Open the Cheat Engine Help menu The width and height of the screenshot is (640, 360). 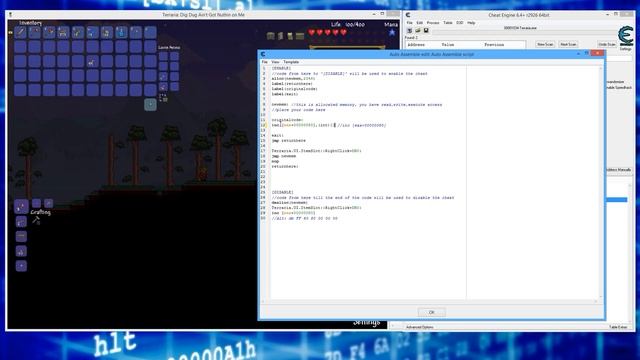pos(471,23)
